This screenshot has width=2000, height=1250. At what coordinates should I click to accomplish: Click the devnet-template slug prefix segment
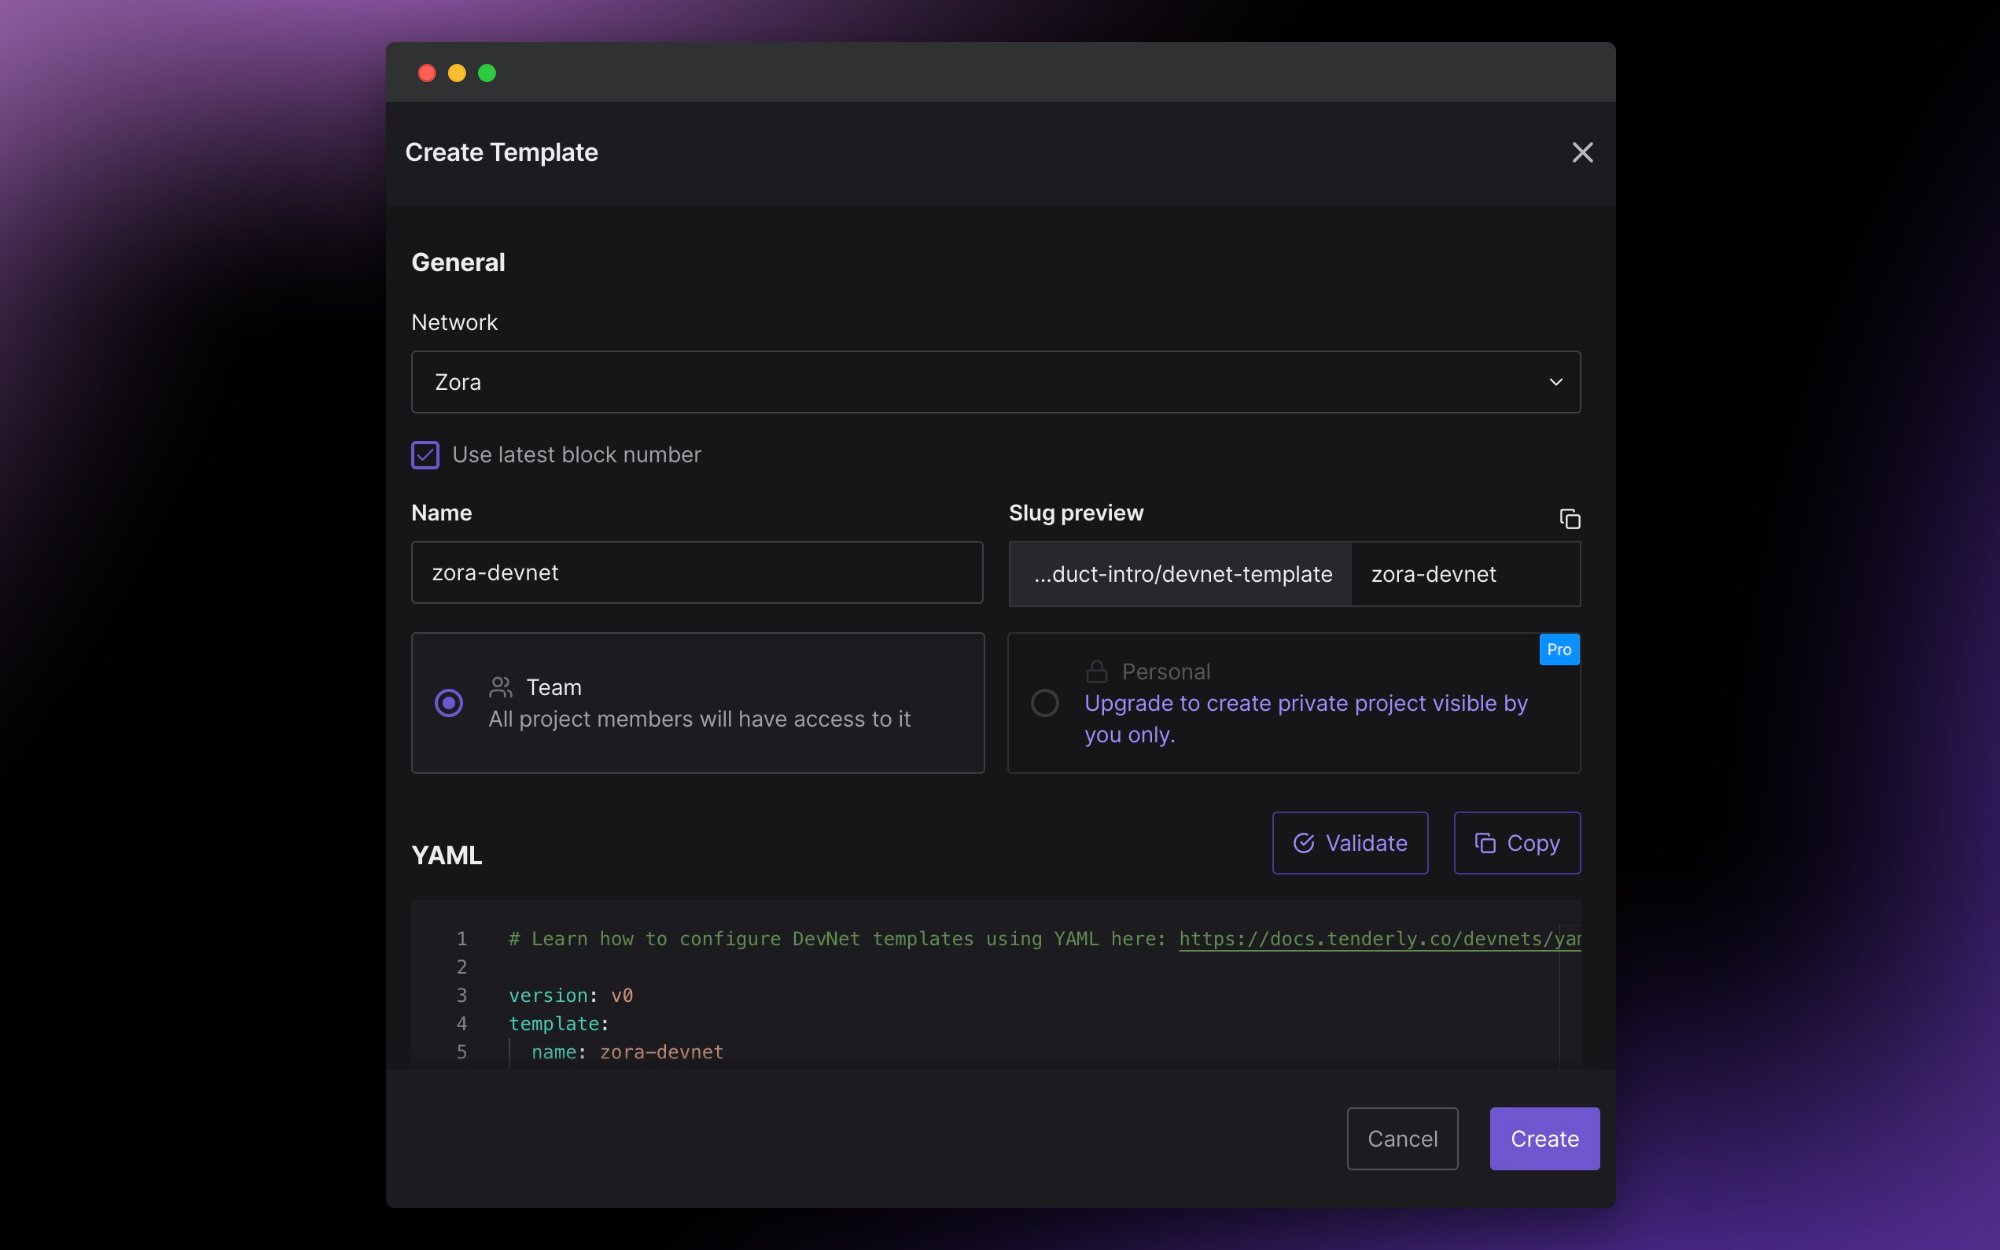pyautogui.click(x=1180, y=574)
